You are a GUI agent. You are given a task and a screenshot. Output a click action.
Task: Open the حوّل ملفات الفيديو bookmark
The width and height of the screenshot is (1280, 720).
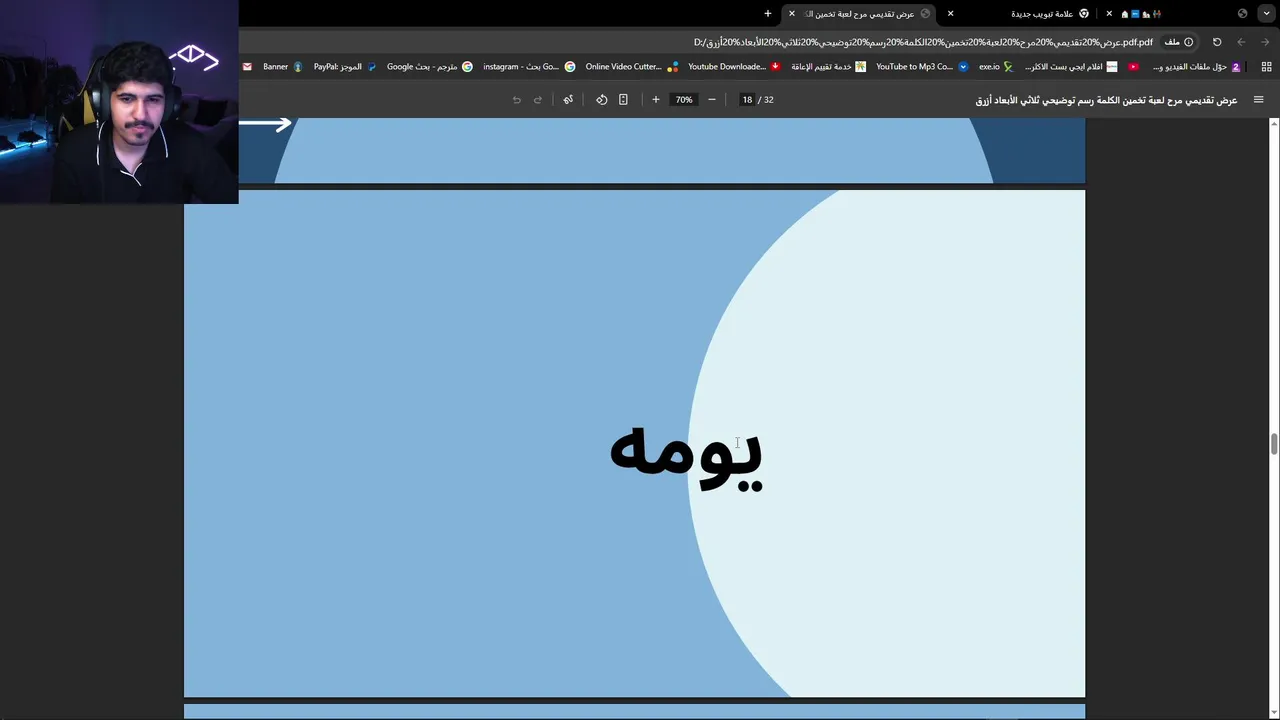click(1197, 67)
